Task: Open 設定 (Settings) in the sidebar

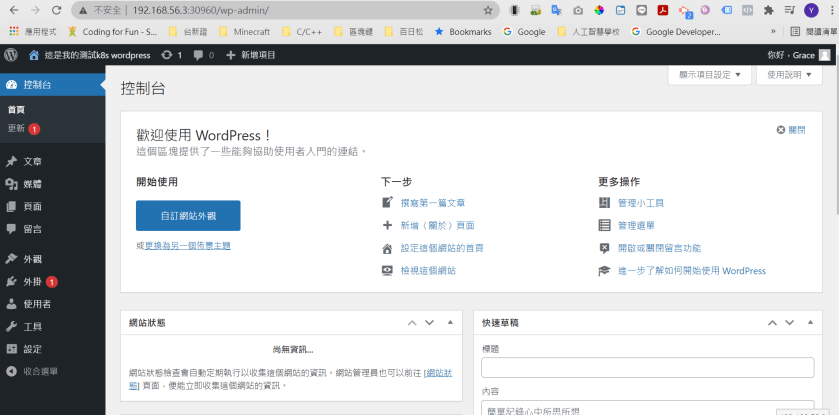Action: [32, 349]
